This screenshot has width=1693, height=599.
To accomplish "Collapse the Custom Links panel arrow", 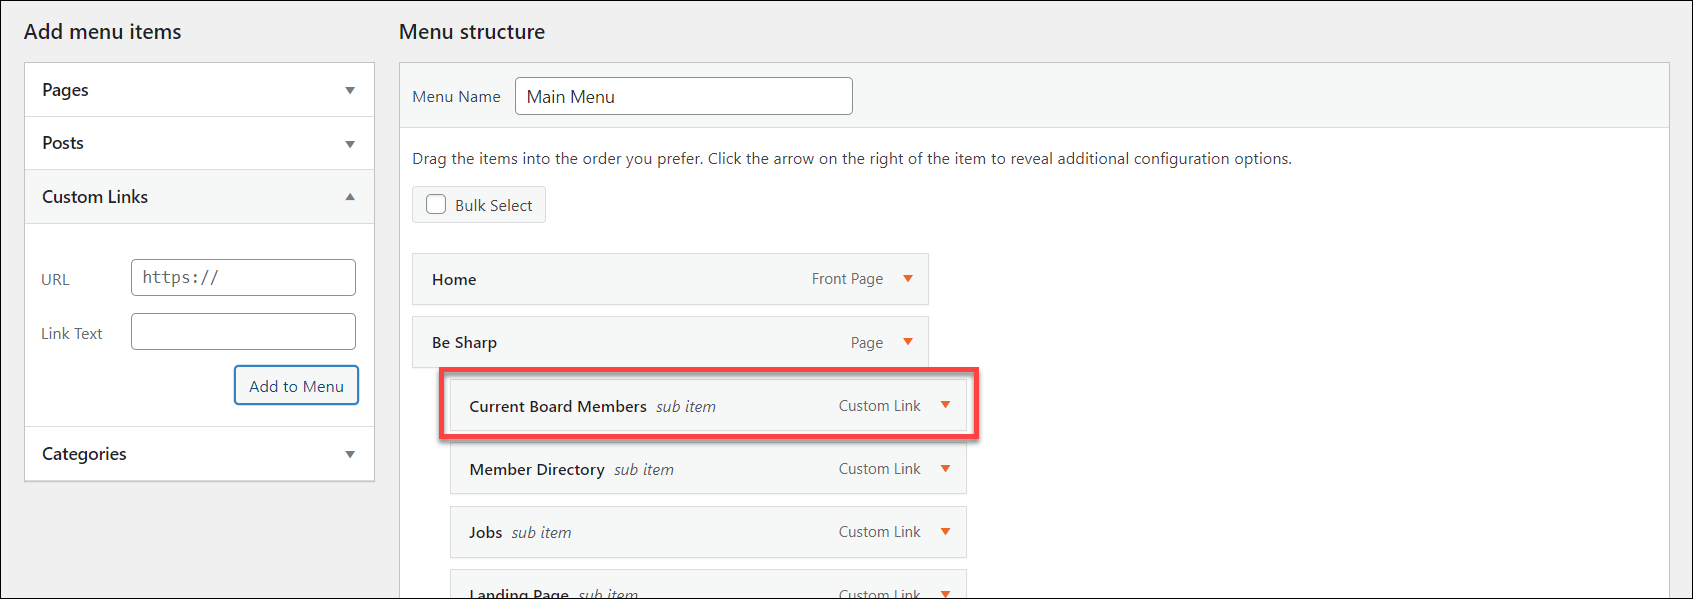I will 350,197.
